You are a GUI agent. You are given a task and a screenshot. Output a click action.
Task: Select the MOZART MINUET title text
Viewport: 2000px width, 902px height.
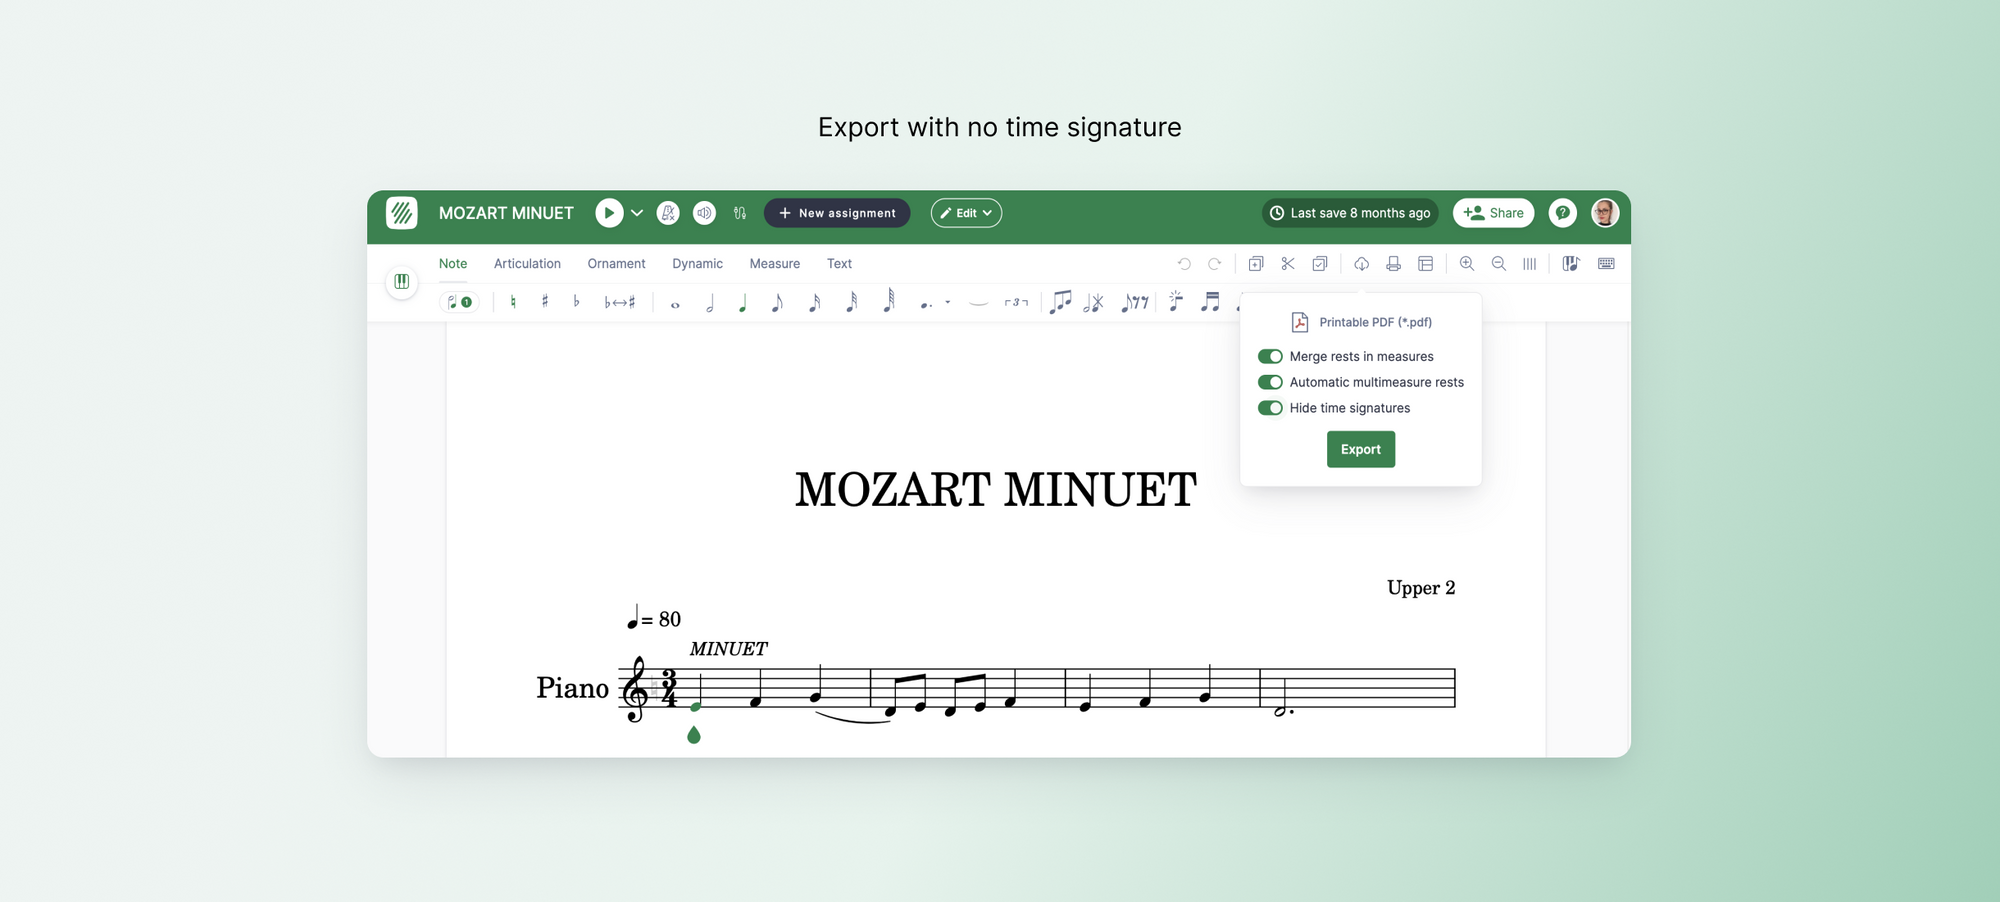tap(996, 490)
